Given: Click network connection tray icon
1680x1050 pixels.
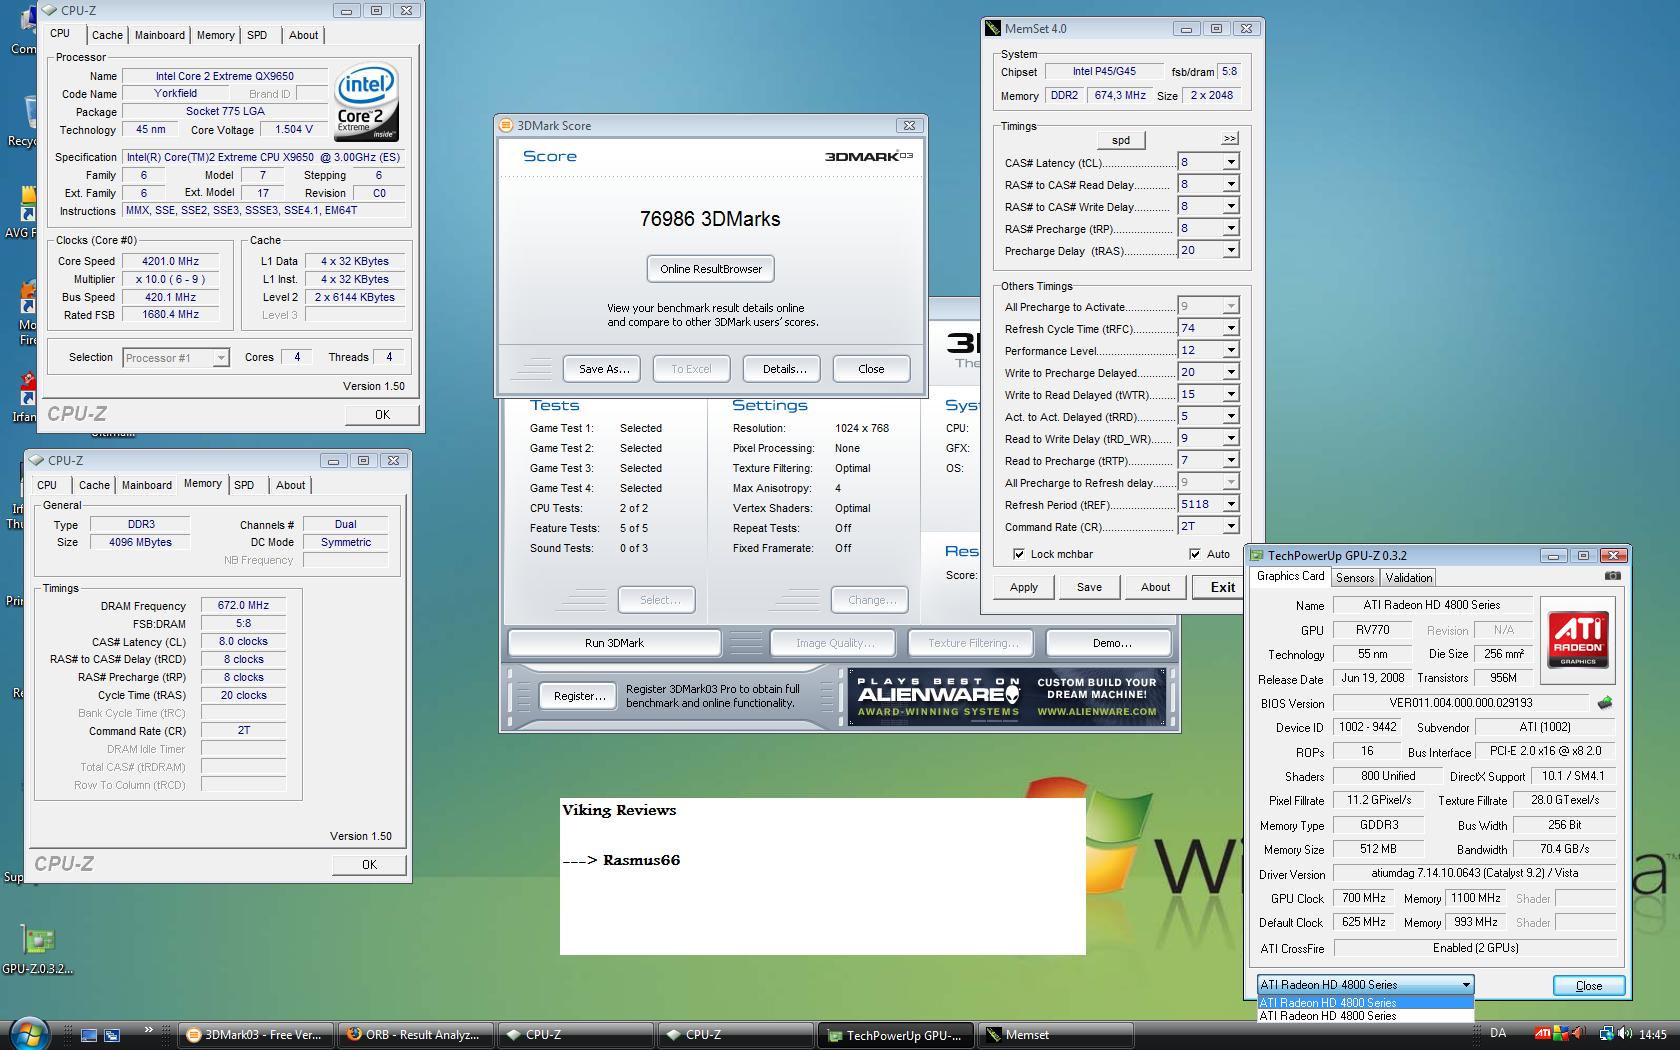Looking at the screenshot, I should click(x=1606, y=1035).
